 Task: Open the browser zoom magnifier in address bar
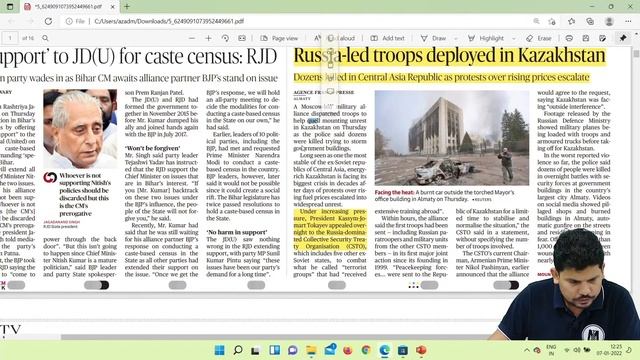(x=536, y=21)
